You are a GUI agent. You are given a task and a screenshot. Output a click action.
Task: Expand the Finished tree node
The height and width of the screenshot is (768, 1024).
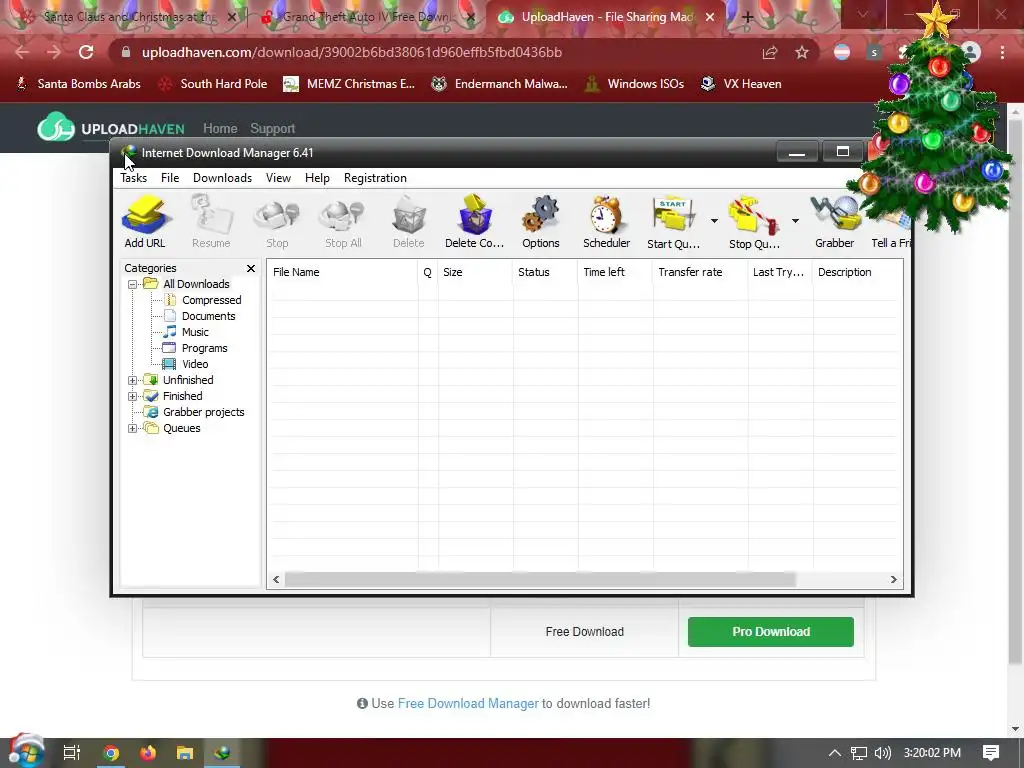click(x=133, y=396)
